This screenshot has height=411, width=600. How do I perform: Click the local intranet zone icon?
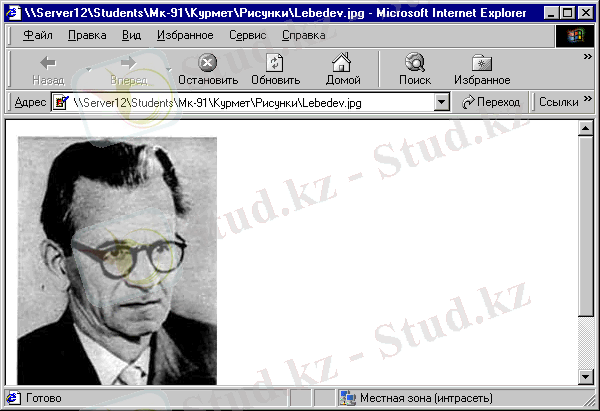(347, 398)
